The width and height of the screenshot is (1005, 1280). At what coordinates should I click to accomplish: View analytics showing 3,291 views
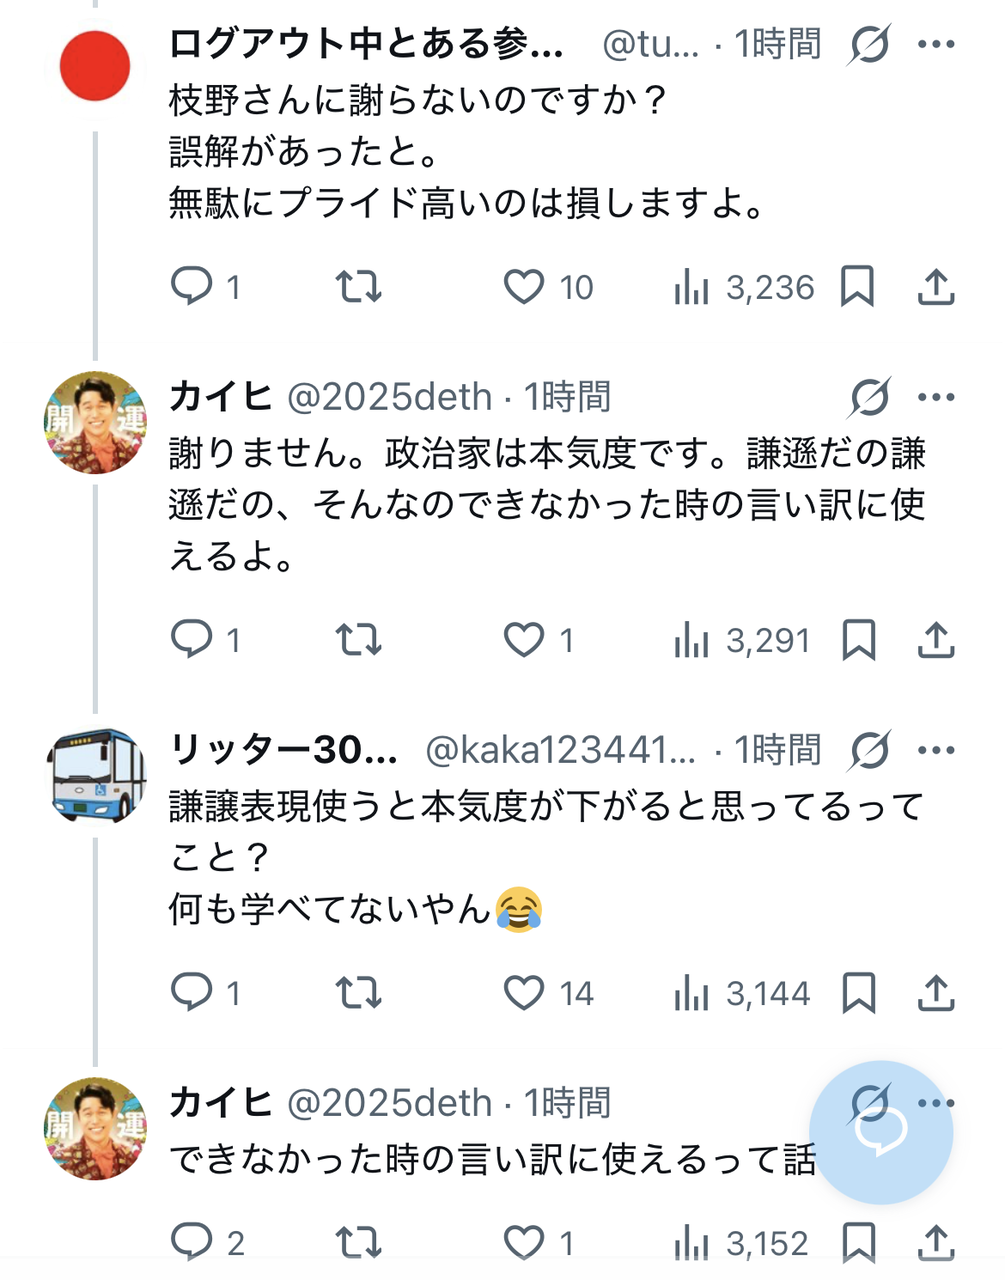tap(742, 640)
